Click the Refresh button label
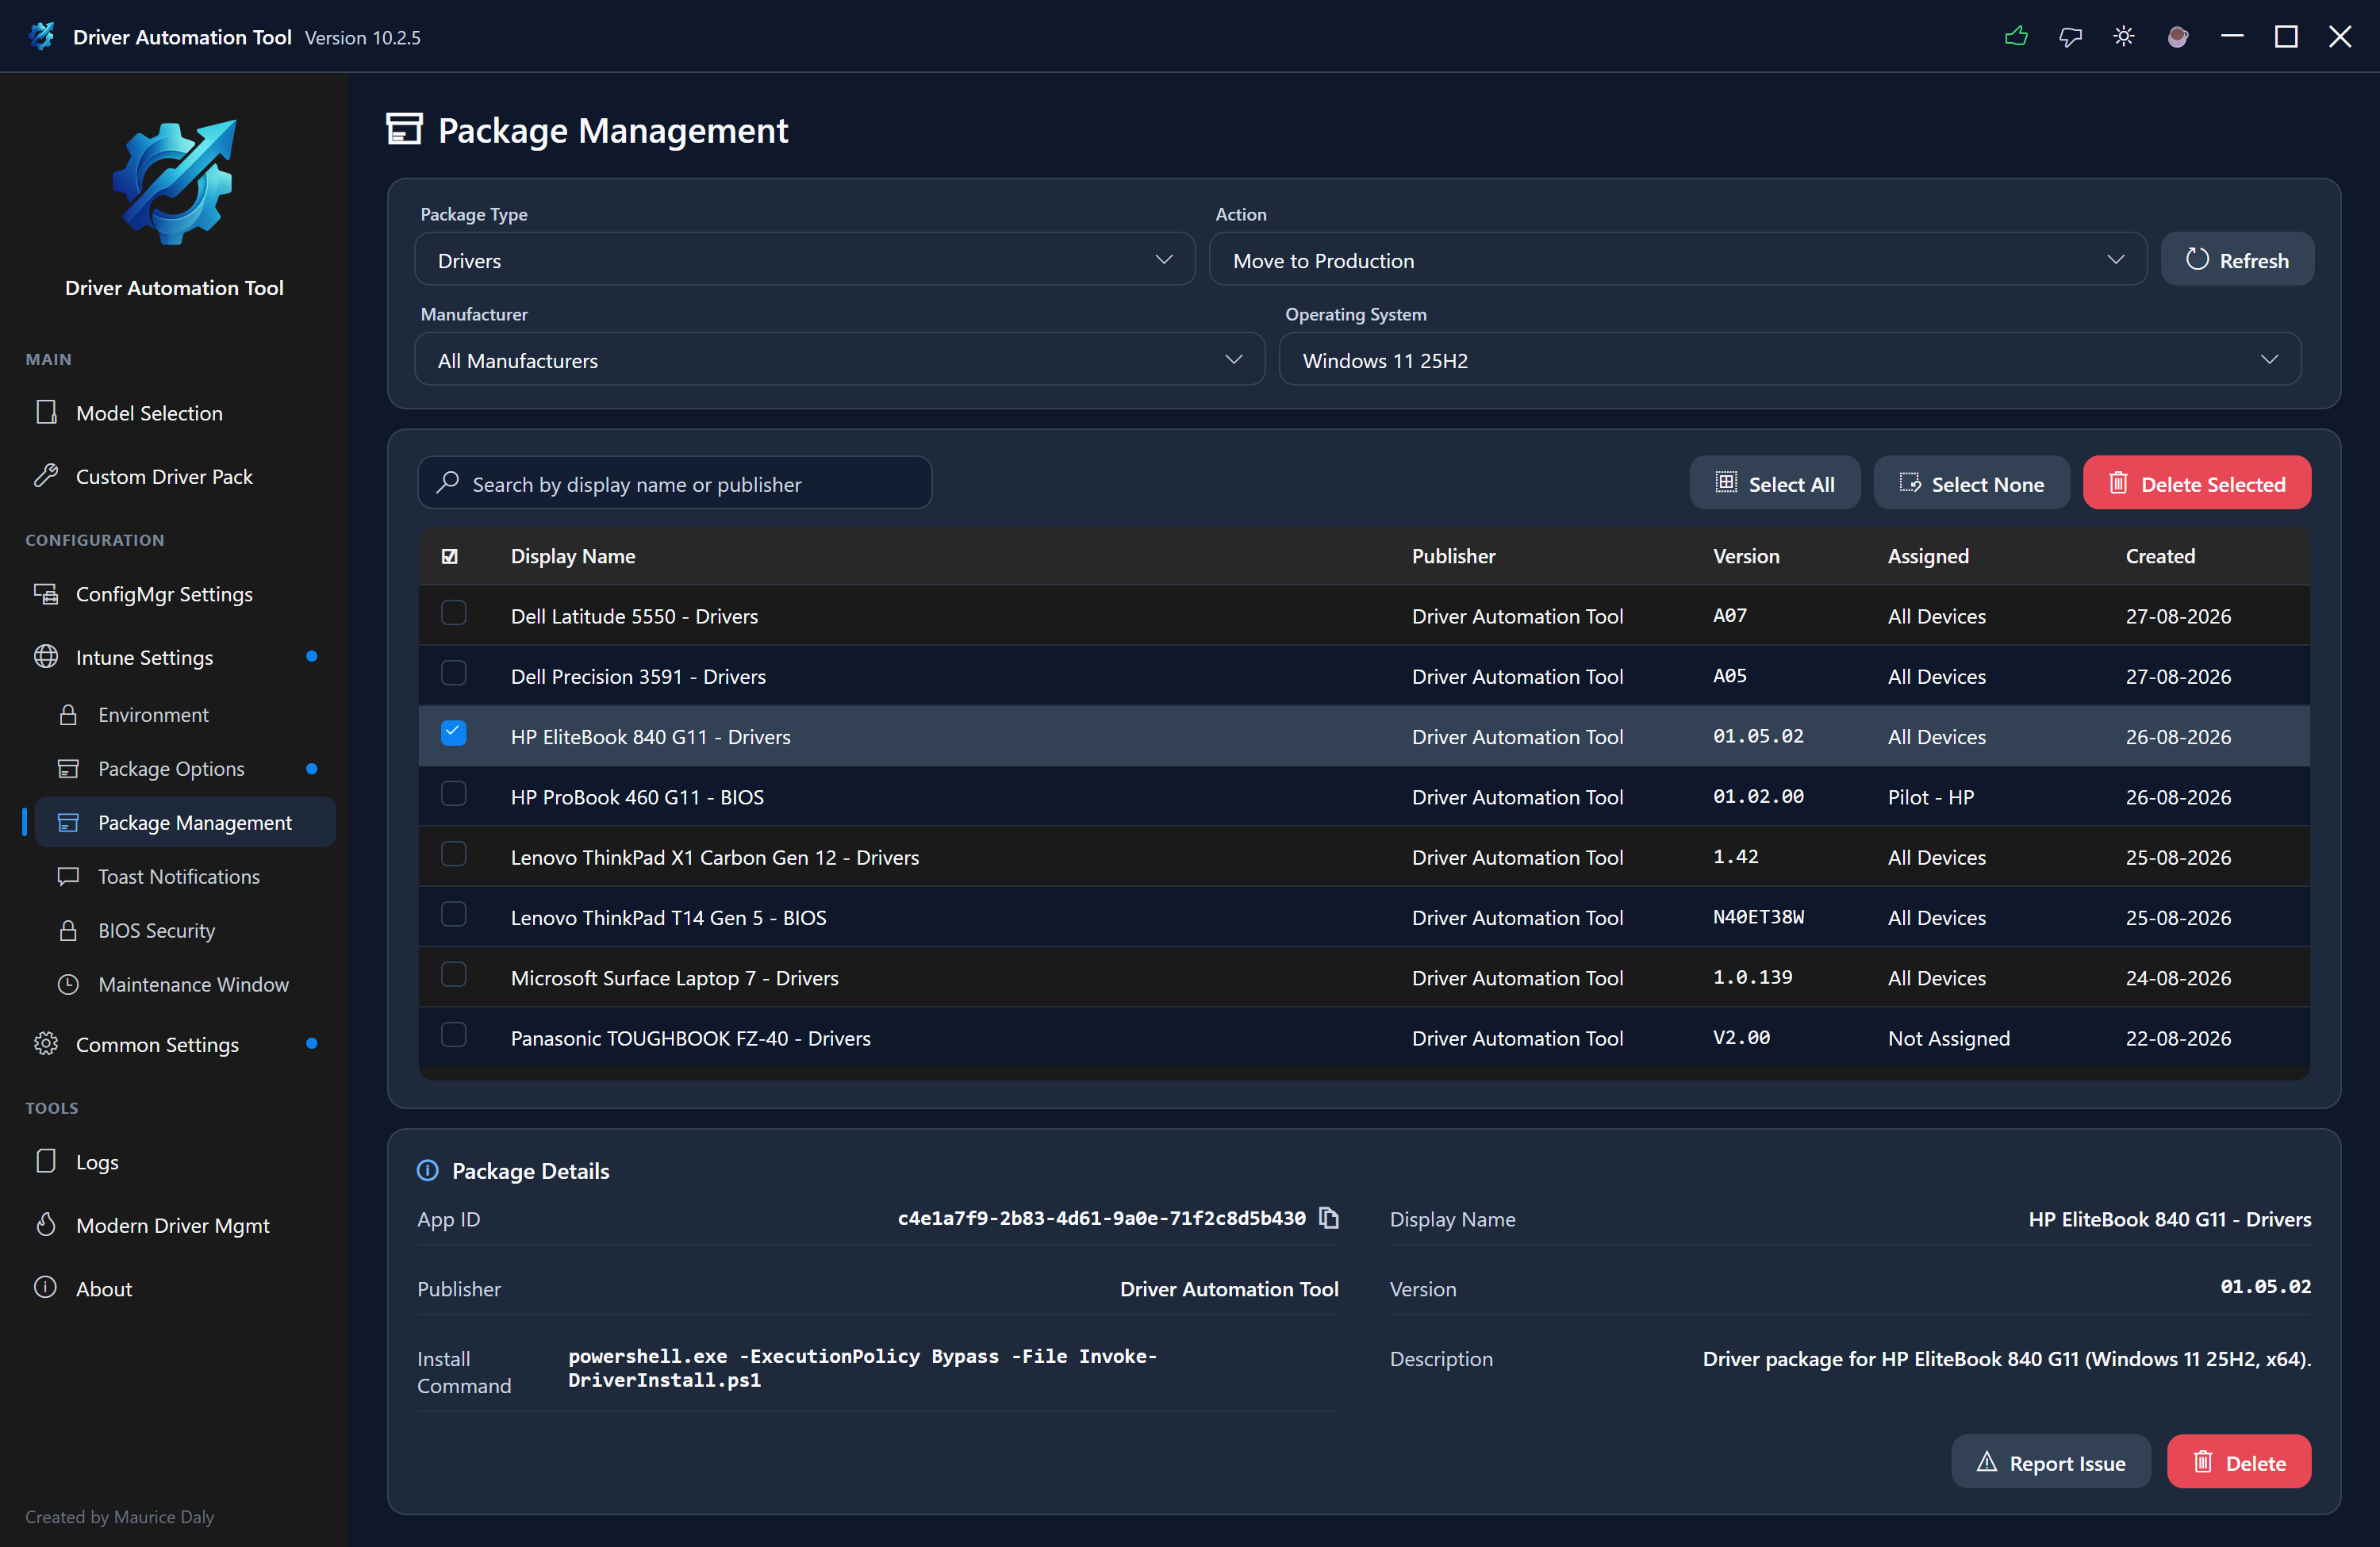This screenshot has height=1547, width=2380. [x=2254, y=261]
